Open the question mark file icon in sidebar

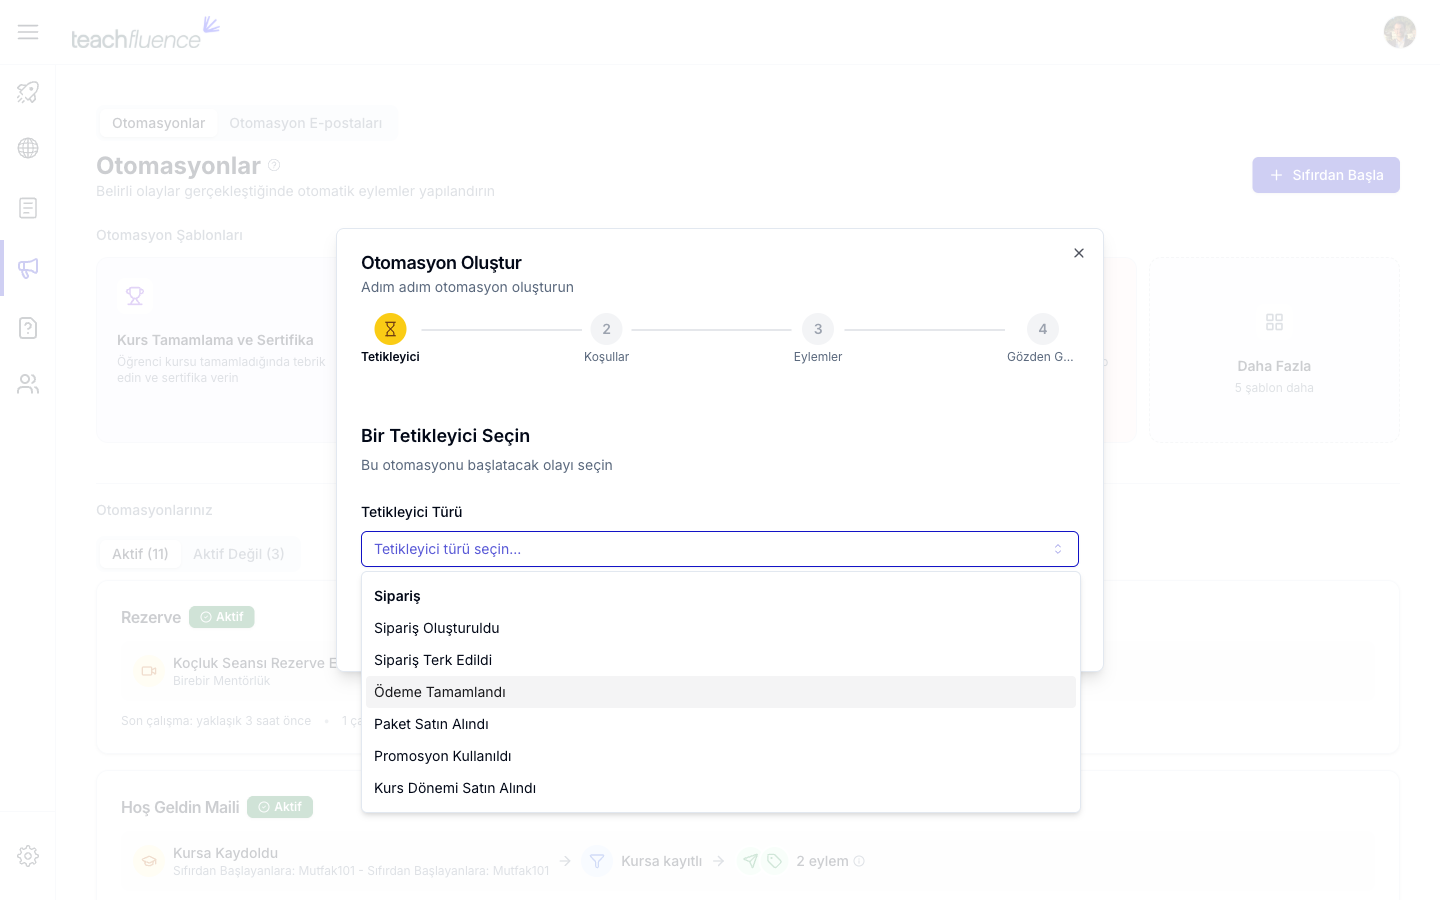click(28, 328)
